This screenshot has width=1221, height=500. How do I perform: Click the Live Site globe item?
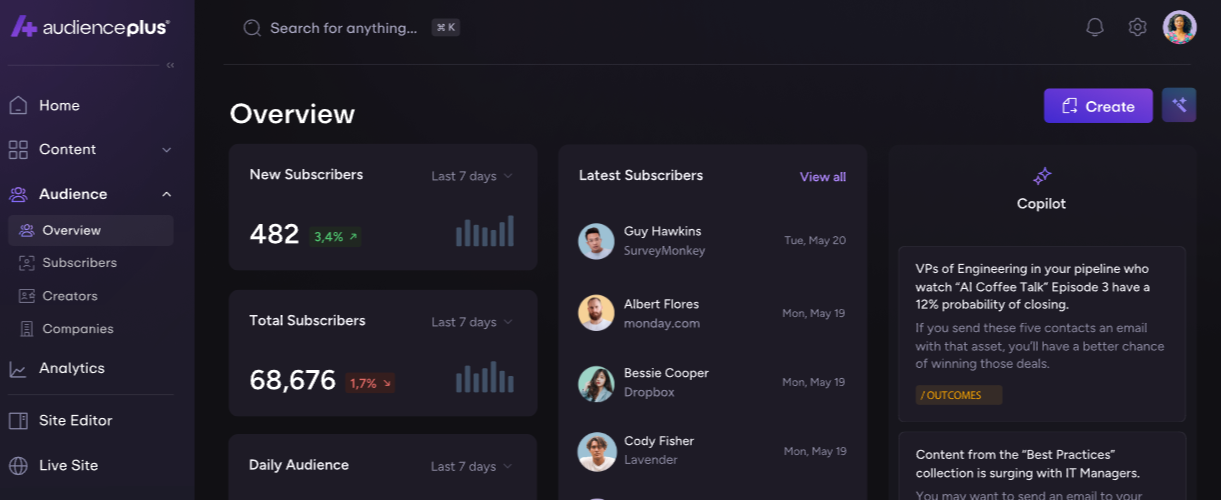click(x=68, y=465)
